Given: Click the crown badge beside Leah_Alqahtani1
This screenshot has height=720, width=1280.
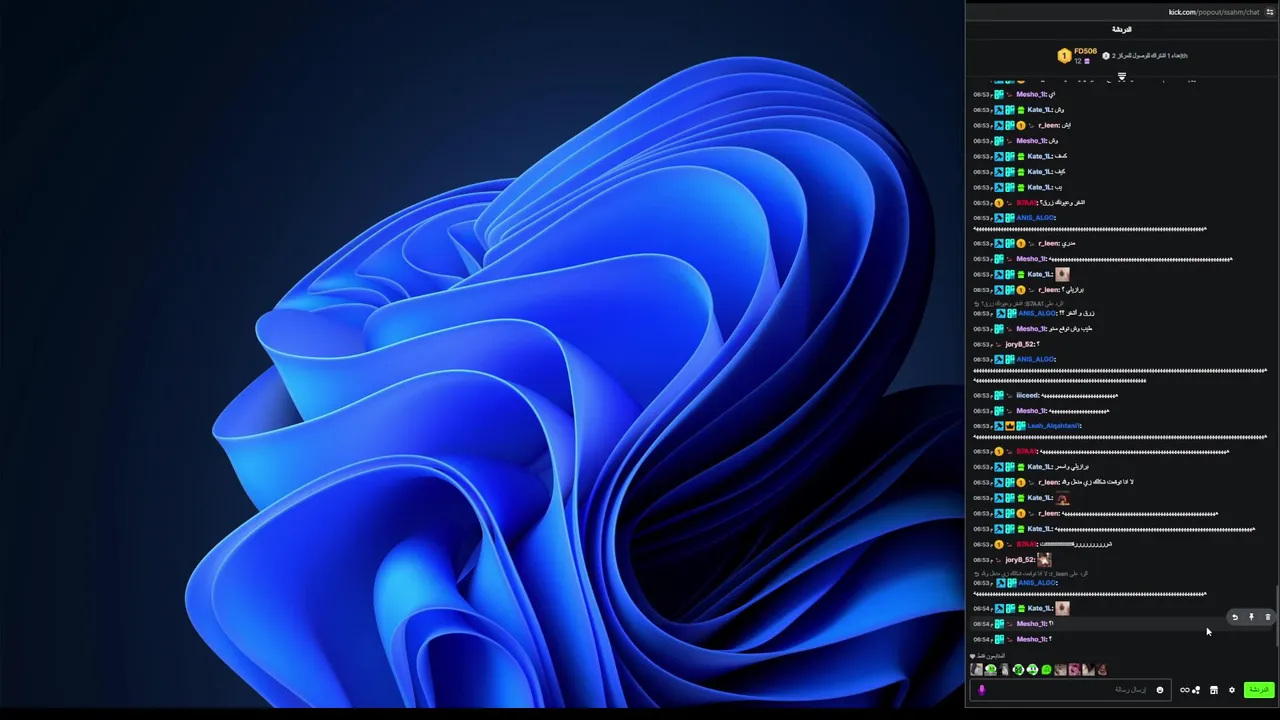Looking at the screenshot, I should [x=1010, y=426].
